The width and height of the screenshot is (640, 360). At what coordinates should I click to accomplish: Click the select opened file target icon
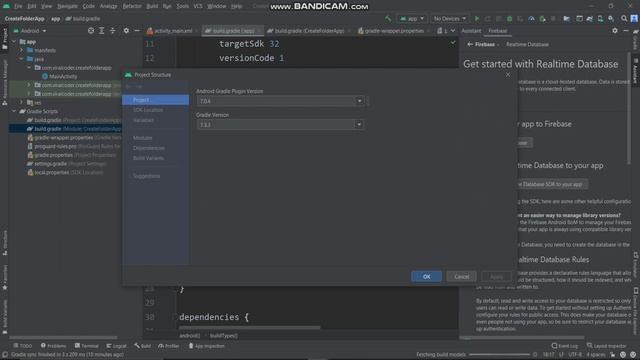pos(91,31)
